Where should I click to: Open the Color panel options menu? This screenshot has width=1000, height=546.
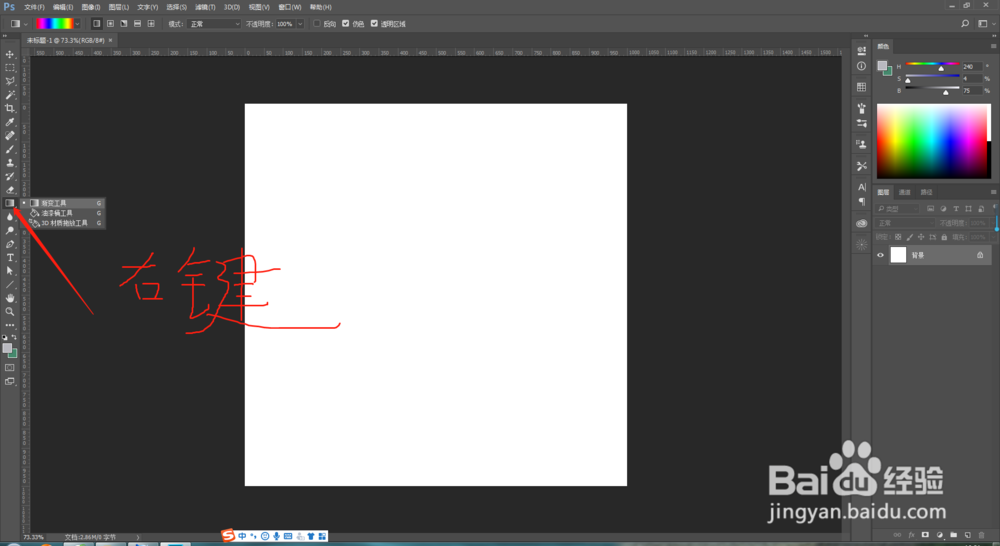993,46
